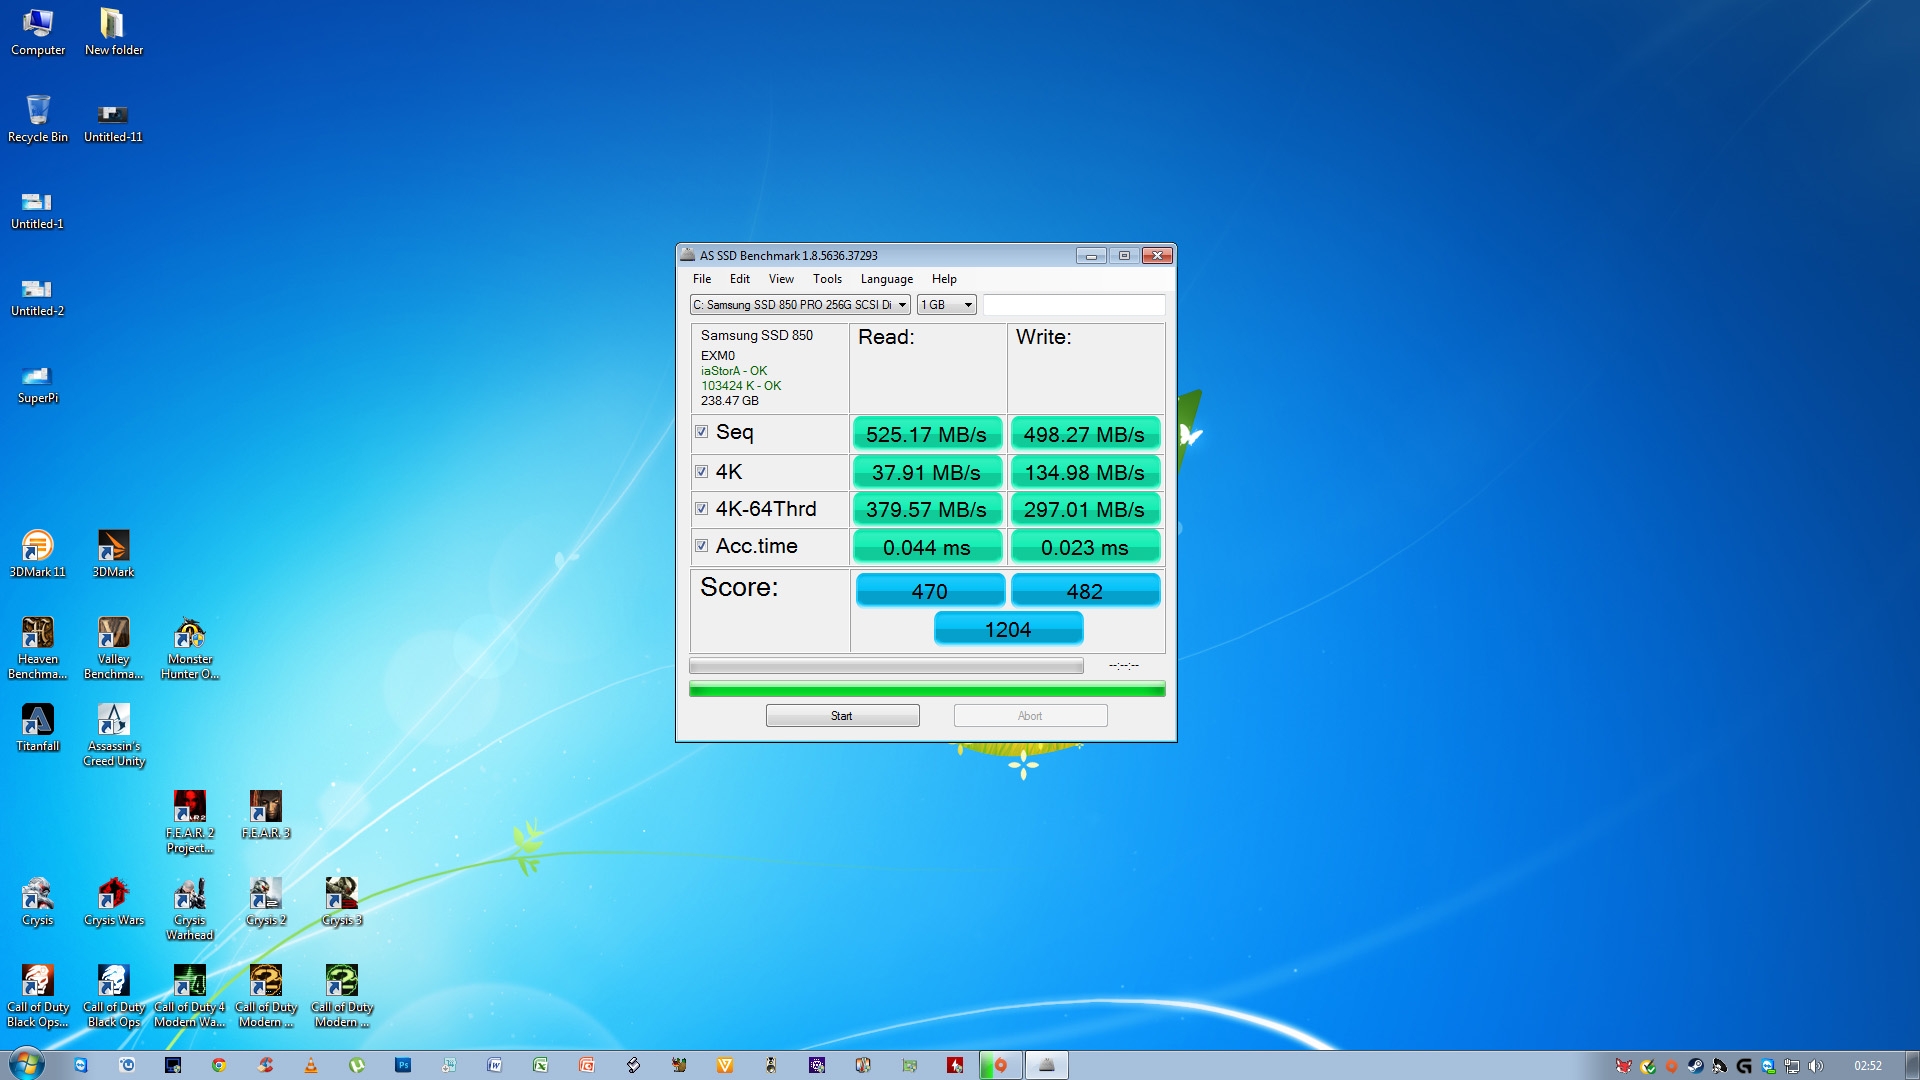
Task: Open the Word icon in the taskbar
Action: pos(495,1065)
